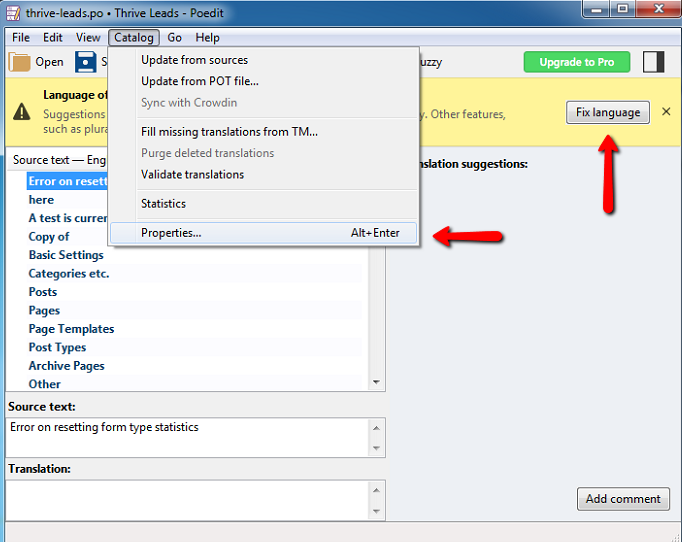Image resolution: width=682 pixels, height=542 pixels.
Task: Select the 'Other' string row
Action: [x=194, y=384]
